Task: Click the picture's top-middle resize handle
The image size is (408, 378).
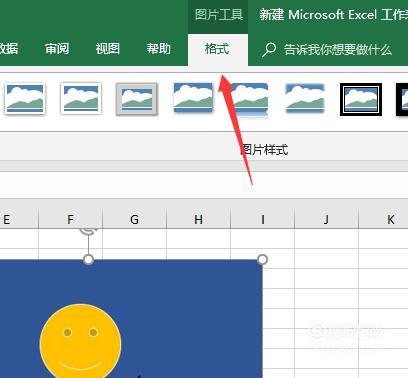Action: coord(88,259)
